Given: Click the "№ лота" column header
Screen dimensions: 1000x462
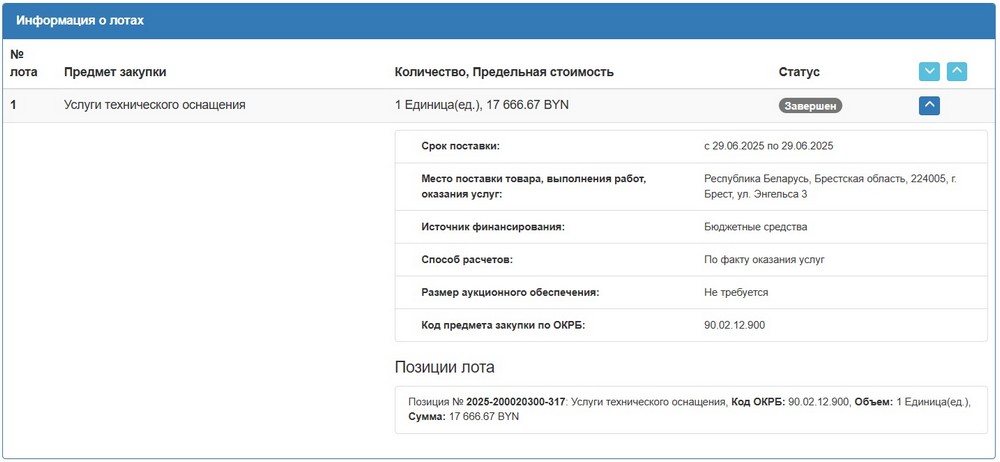Looking at the screenshot, I should point(24,63).
